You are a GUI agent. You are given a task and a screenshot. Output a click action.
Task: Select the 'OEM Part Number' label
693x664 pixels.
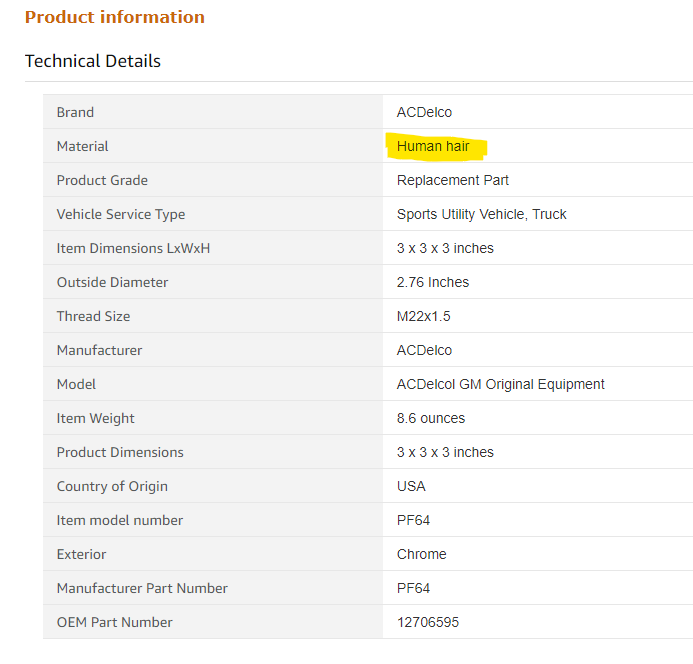114,623
